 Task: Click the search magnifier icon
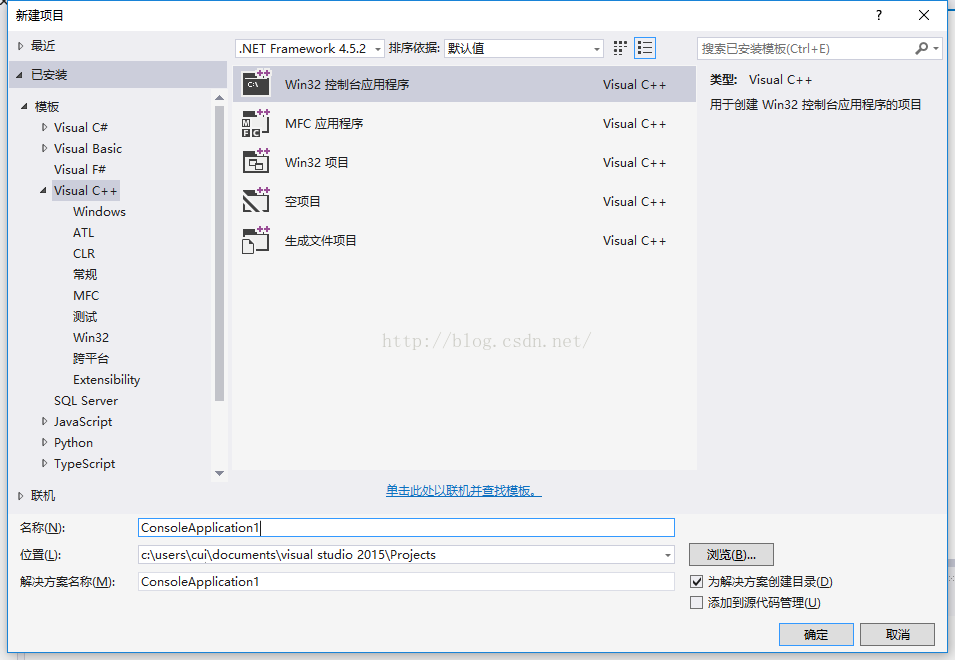pyautogui.click(x=921, y=48)
